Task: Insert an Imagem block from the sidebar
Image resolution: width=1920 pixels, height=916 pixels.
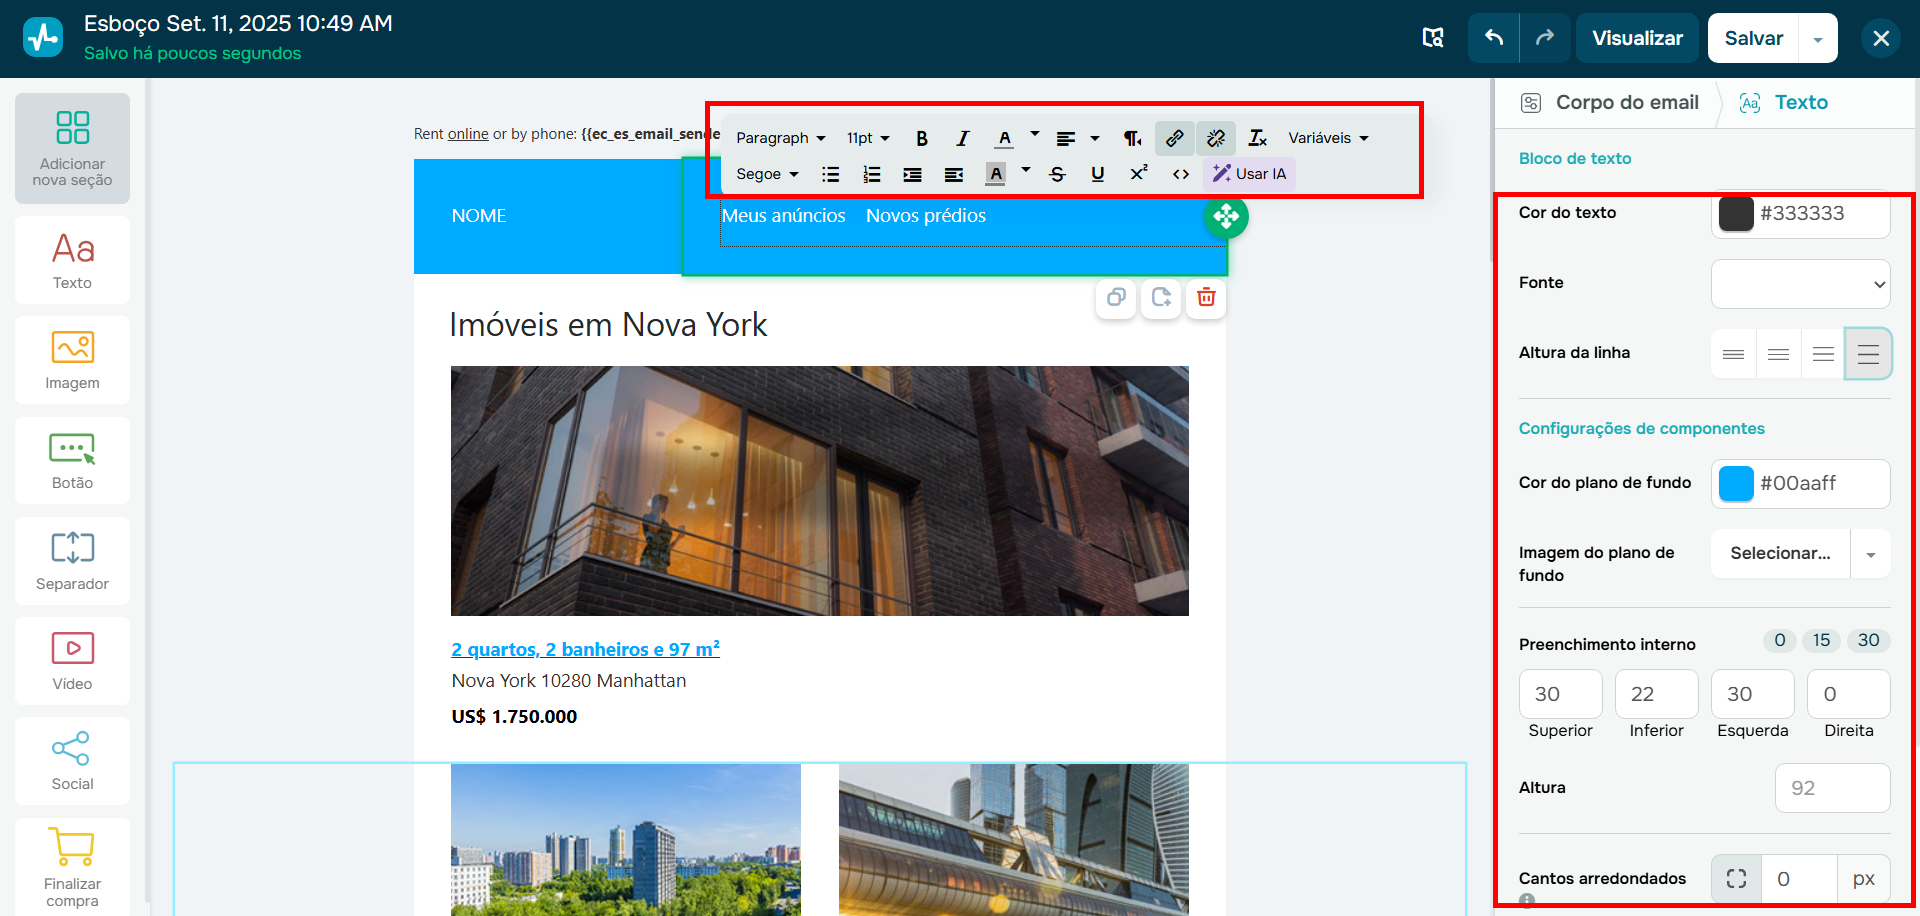Action: tap(71, 360)
